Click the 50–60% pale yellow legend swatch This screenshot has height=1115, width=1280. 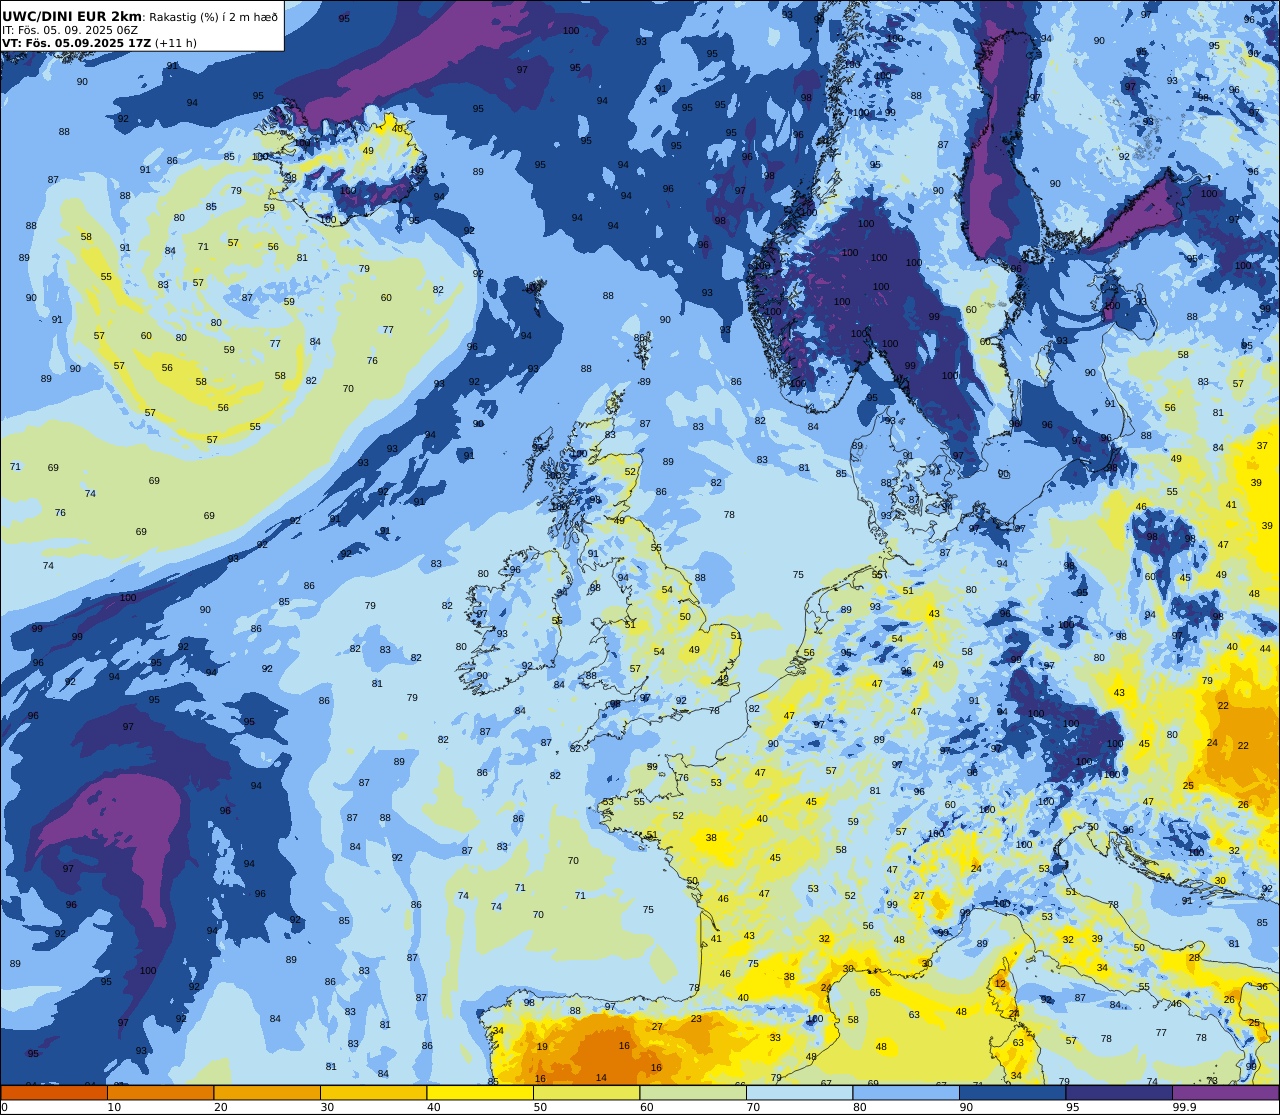pyautogui.click(x=586, y=1092)
